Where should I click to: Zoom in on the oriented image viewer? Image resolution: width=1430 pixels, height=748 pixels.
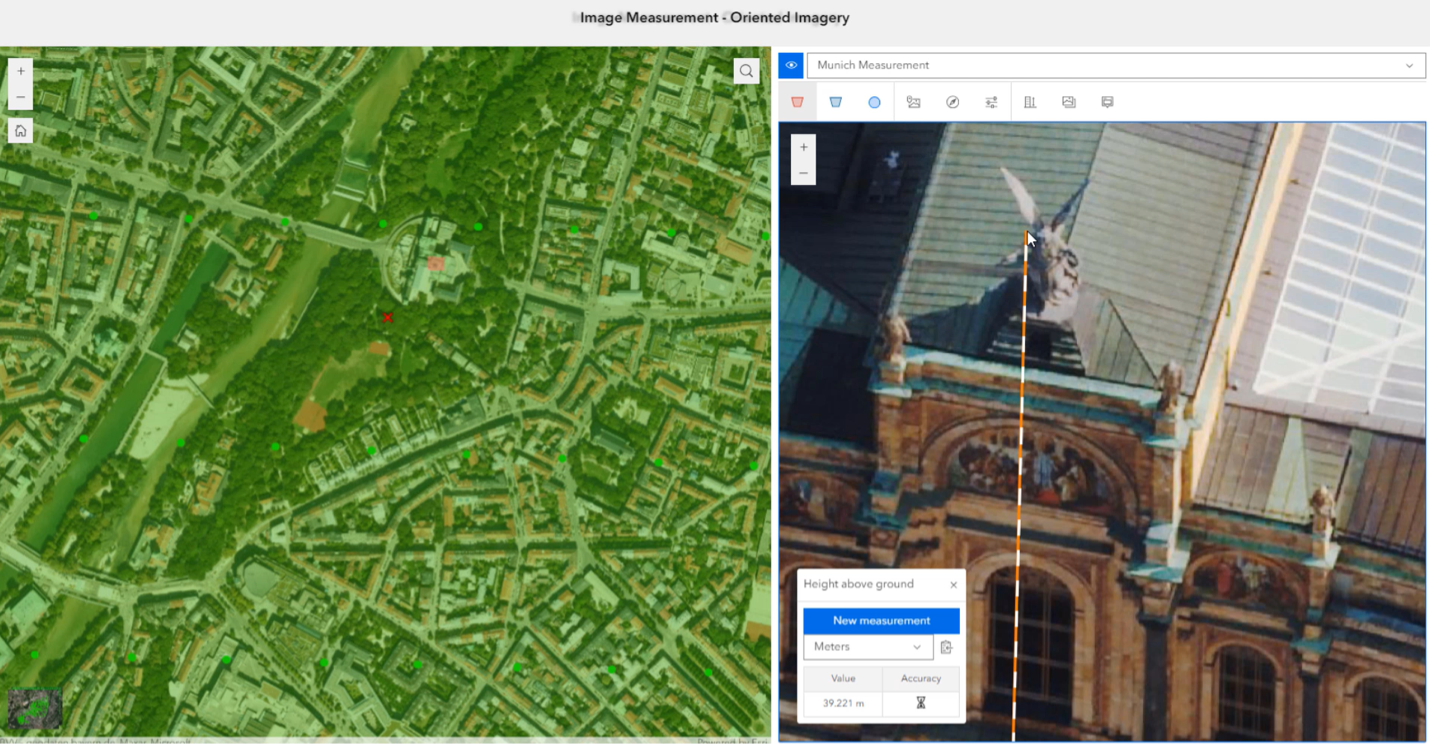click(x=803, y=147)
